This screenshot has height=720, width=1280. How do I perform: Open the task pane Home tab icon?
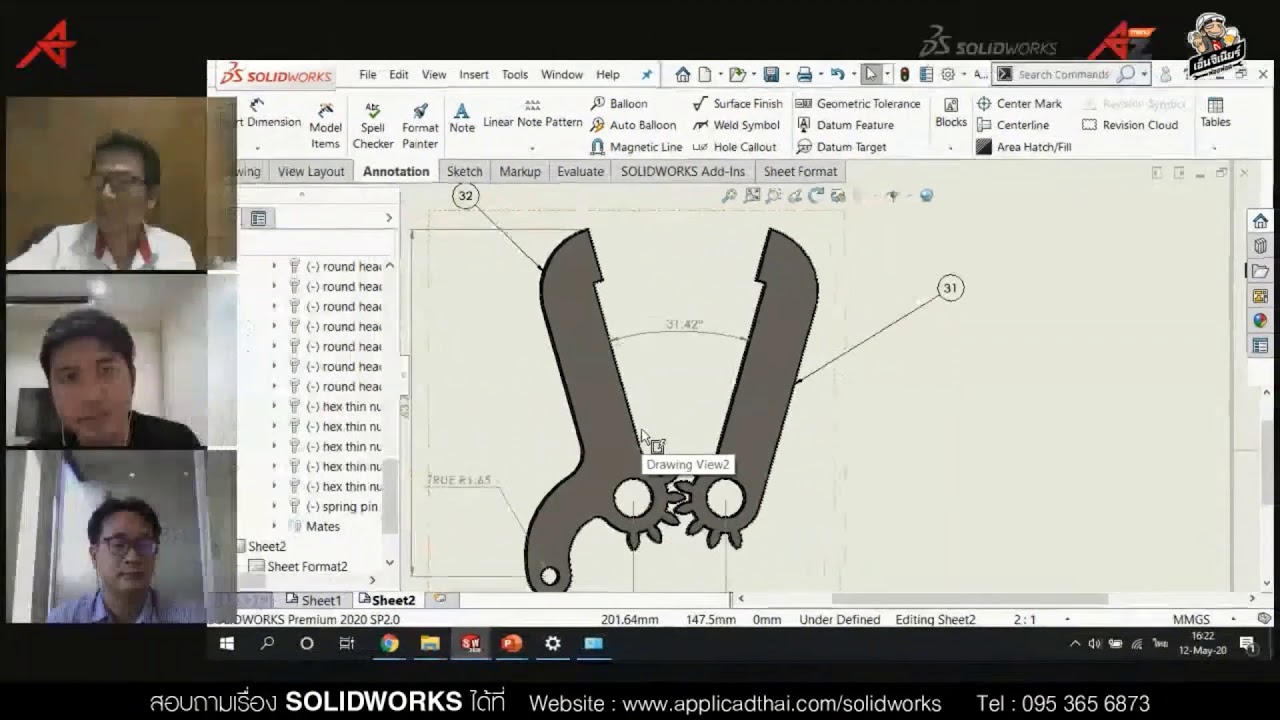click(1260, 221)
